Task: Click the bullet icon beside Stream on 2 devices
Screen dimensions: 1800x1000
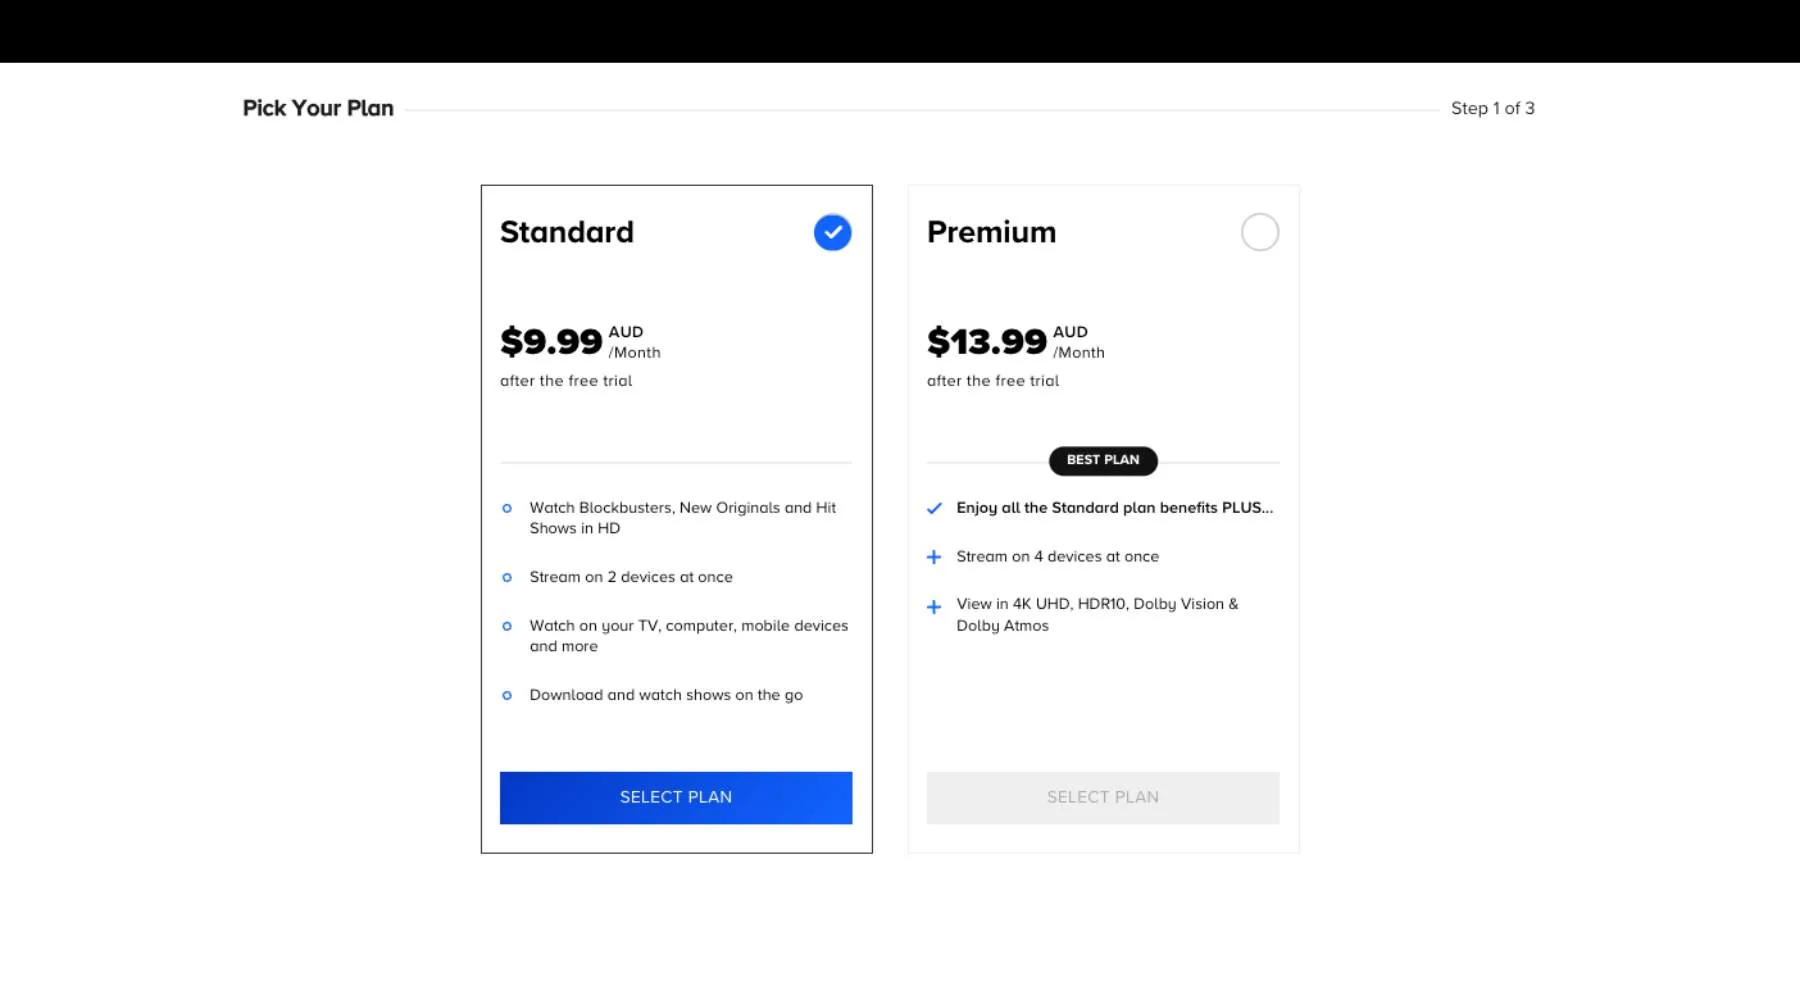Action: click(507, 578)
